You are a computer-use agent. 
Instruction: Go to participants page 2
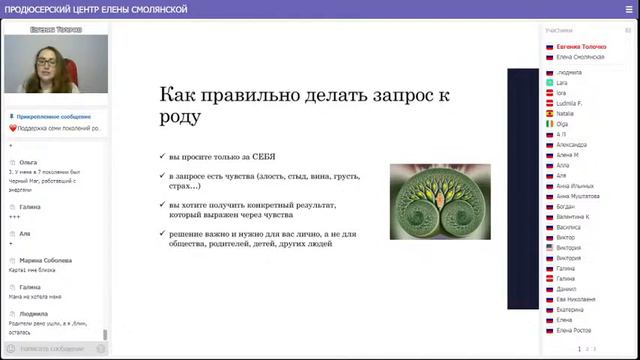click(587, 349)
